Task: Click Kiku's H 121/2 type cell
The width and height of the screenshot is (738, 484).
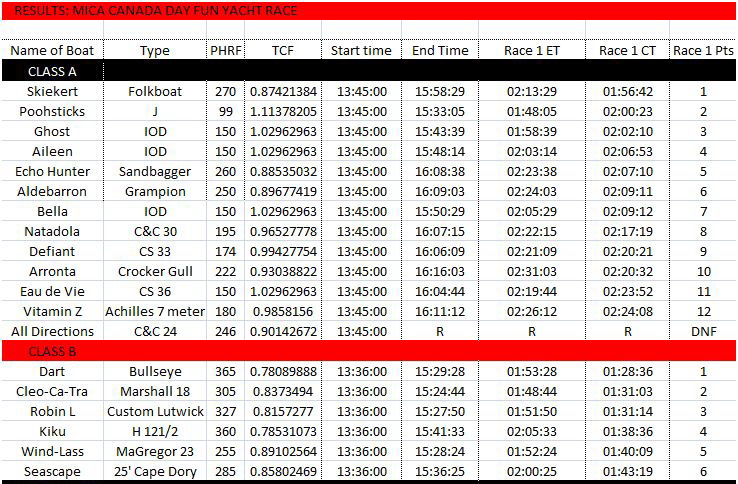Action: (x=155, y=431)
